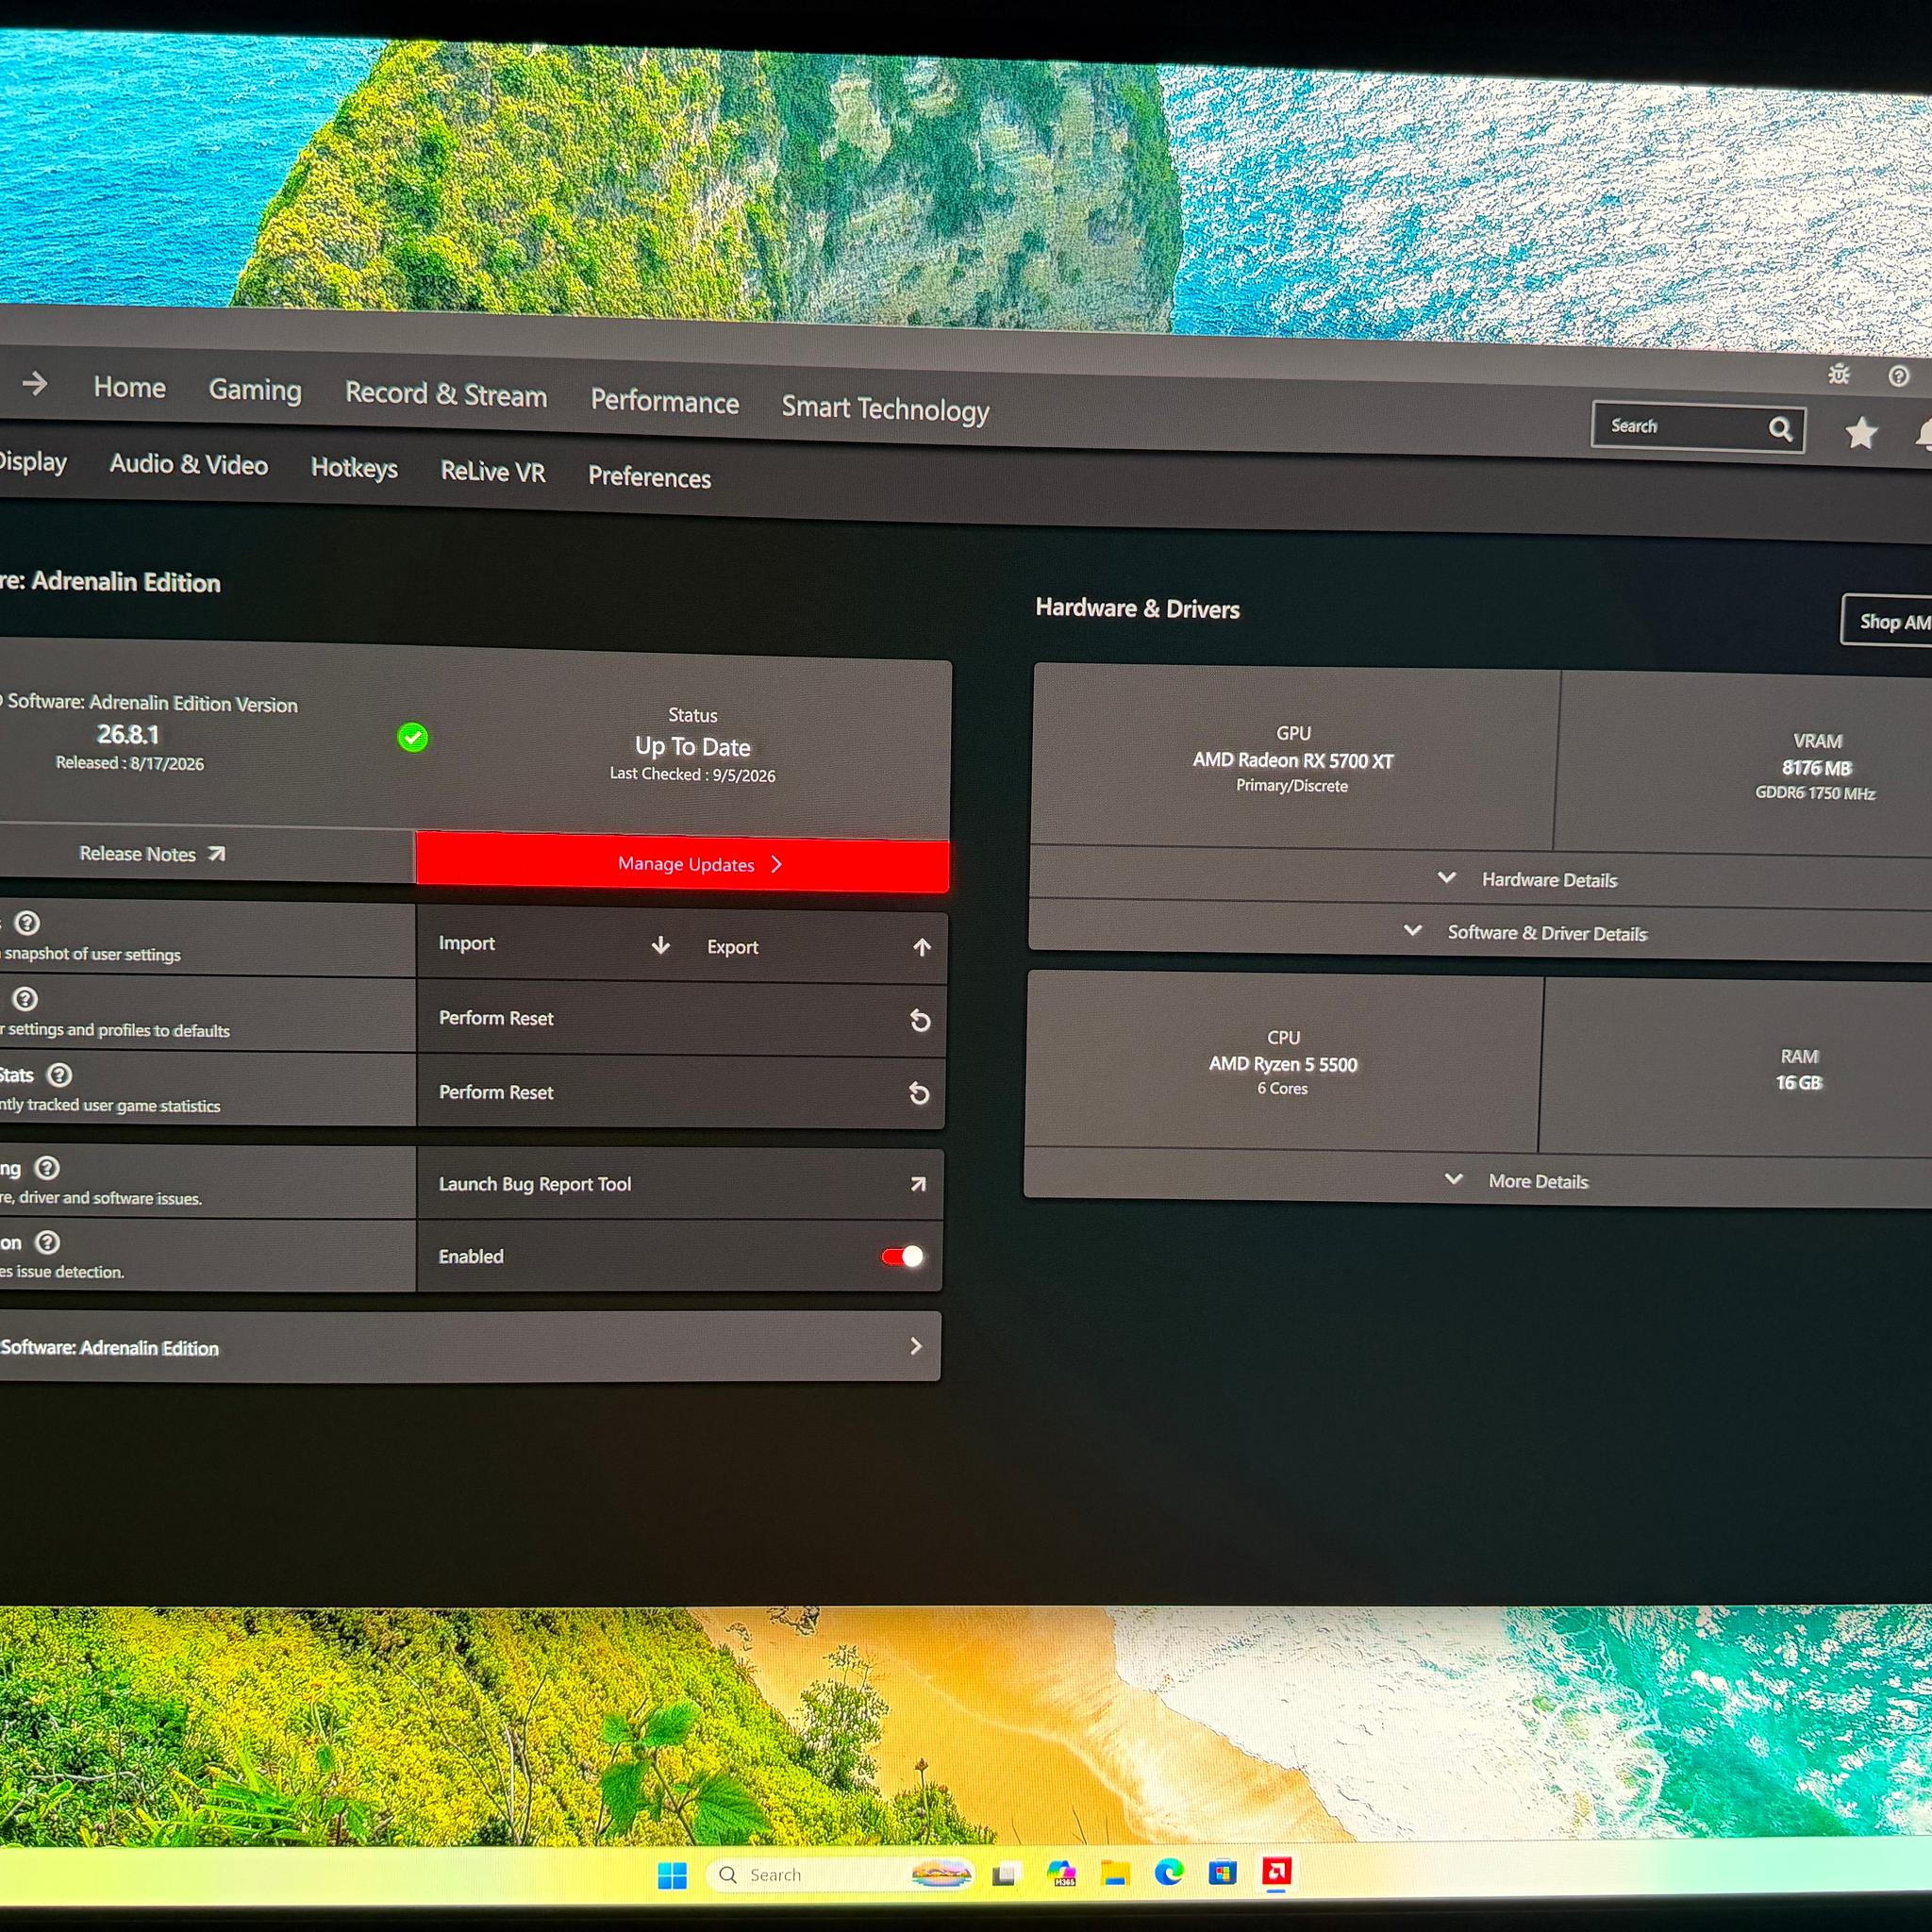This screenshot has width=1932, height=1932.
Task: Open the bug report icon in title bar
Action: tap(1839, 374)
